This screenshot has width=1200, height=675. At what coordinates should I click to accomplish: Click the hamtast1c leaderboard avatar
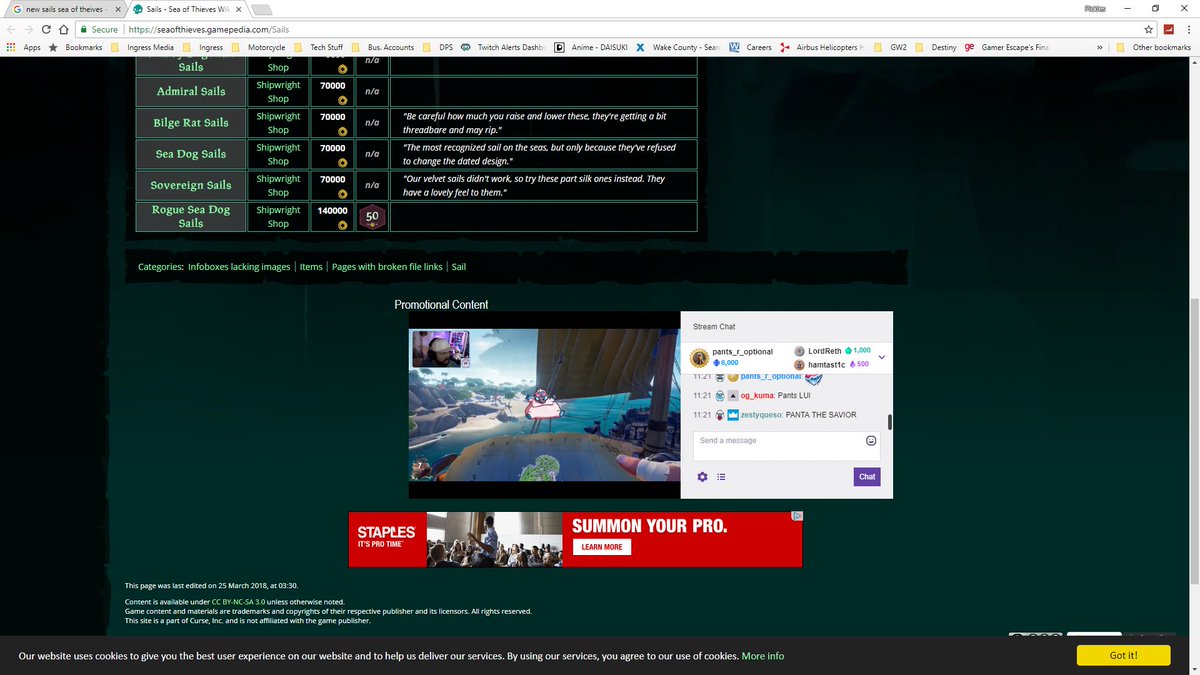[x=799, y=365]
